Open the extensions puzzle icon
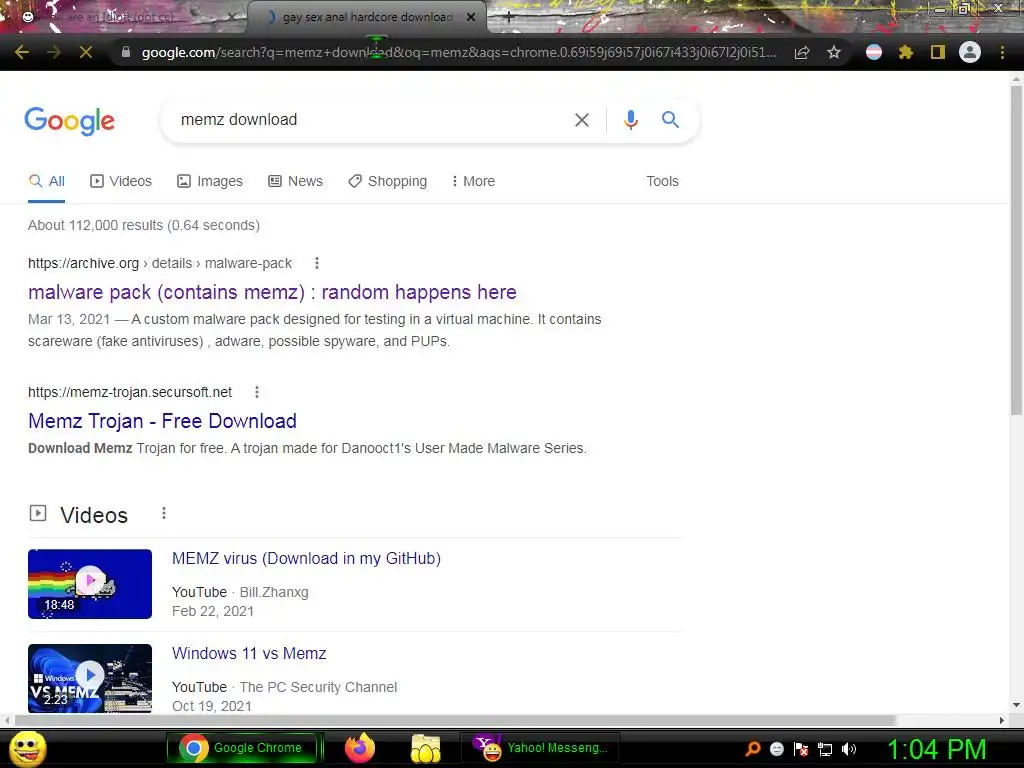Viewport: 1024px width, 768px height. (905, 52)
